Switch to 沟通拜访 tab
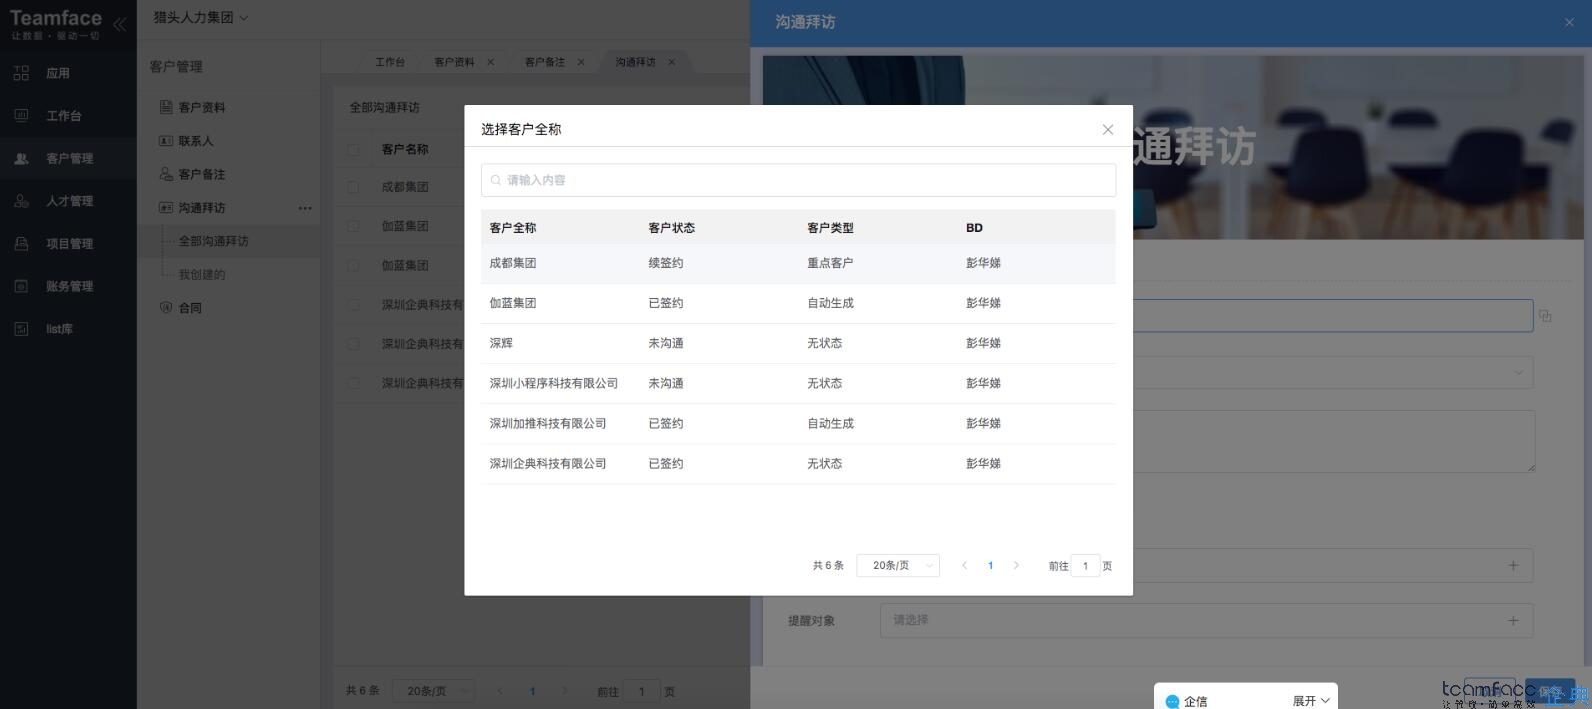Viewport: 1592px width, 709px height. [x=635, y=62]
